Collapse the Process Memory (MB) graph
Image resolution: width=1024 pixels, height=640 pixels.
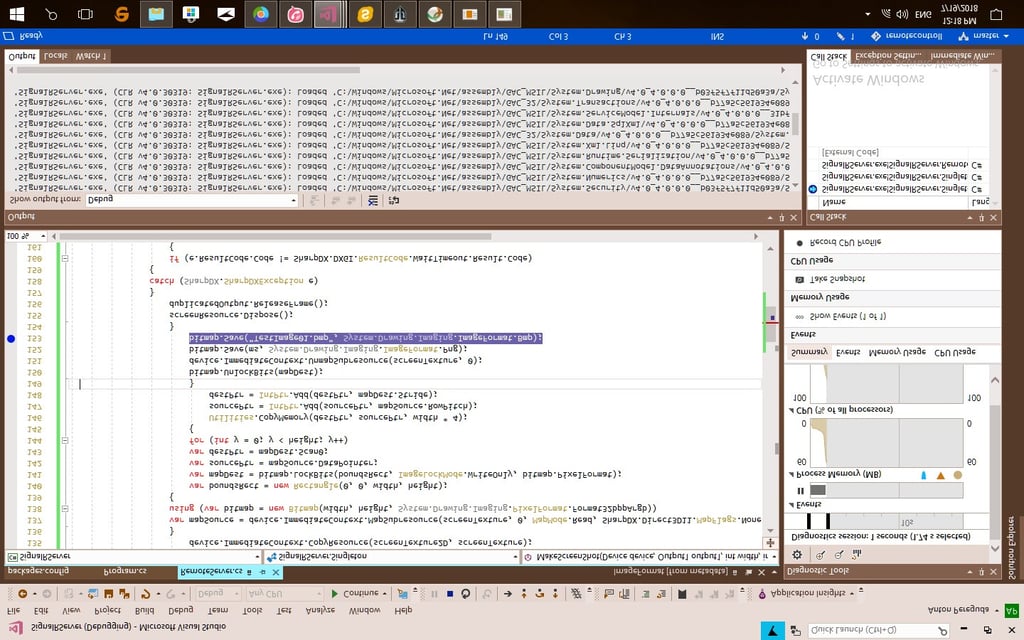point(792,474)
